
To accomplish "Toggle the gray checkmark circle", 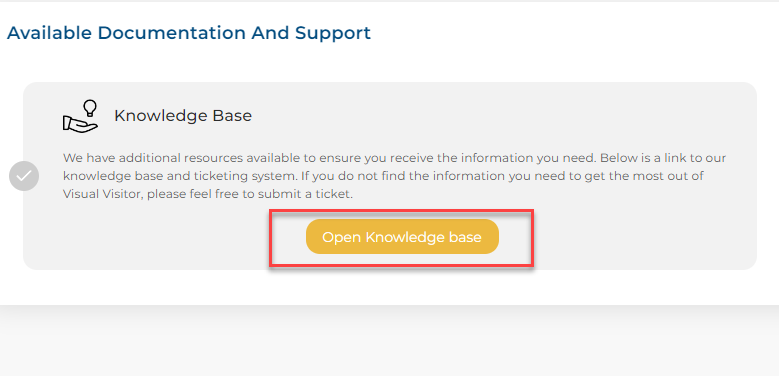I will pyautogui.click(x=24, y=176).
